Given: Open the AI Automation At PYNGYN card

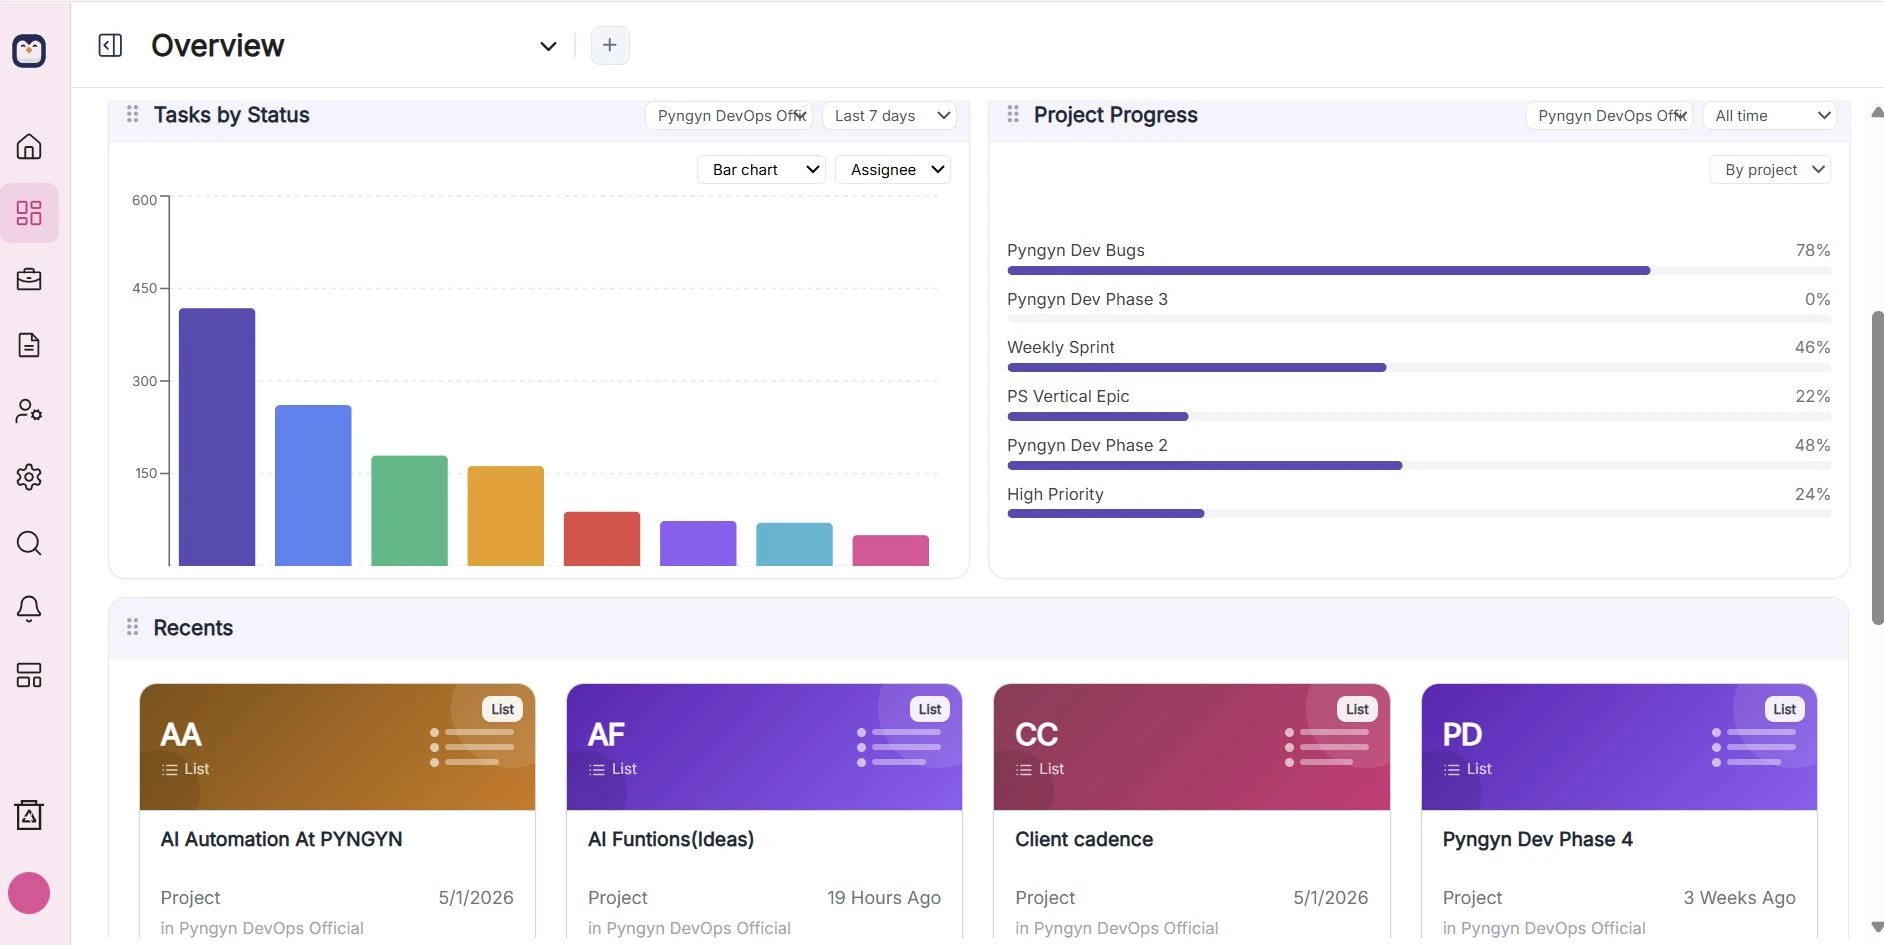Looking at the screenshot, I should (337, 811).
